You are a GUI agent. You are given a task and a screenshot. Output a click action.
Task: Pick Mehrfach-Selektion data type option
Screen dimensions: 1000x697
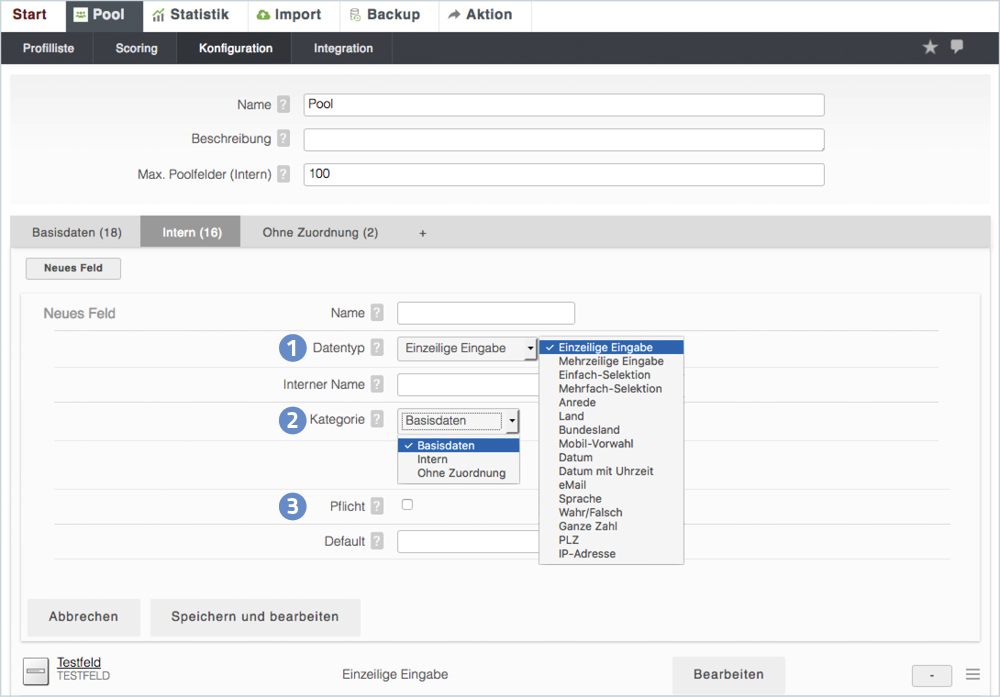610,389
